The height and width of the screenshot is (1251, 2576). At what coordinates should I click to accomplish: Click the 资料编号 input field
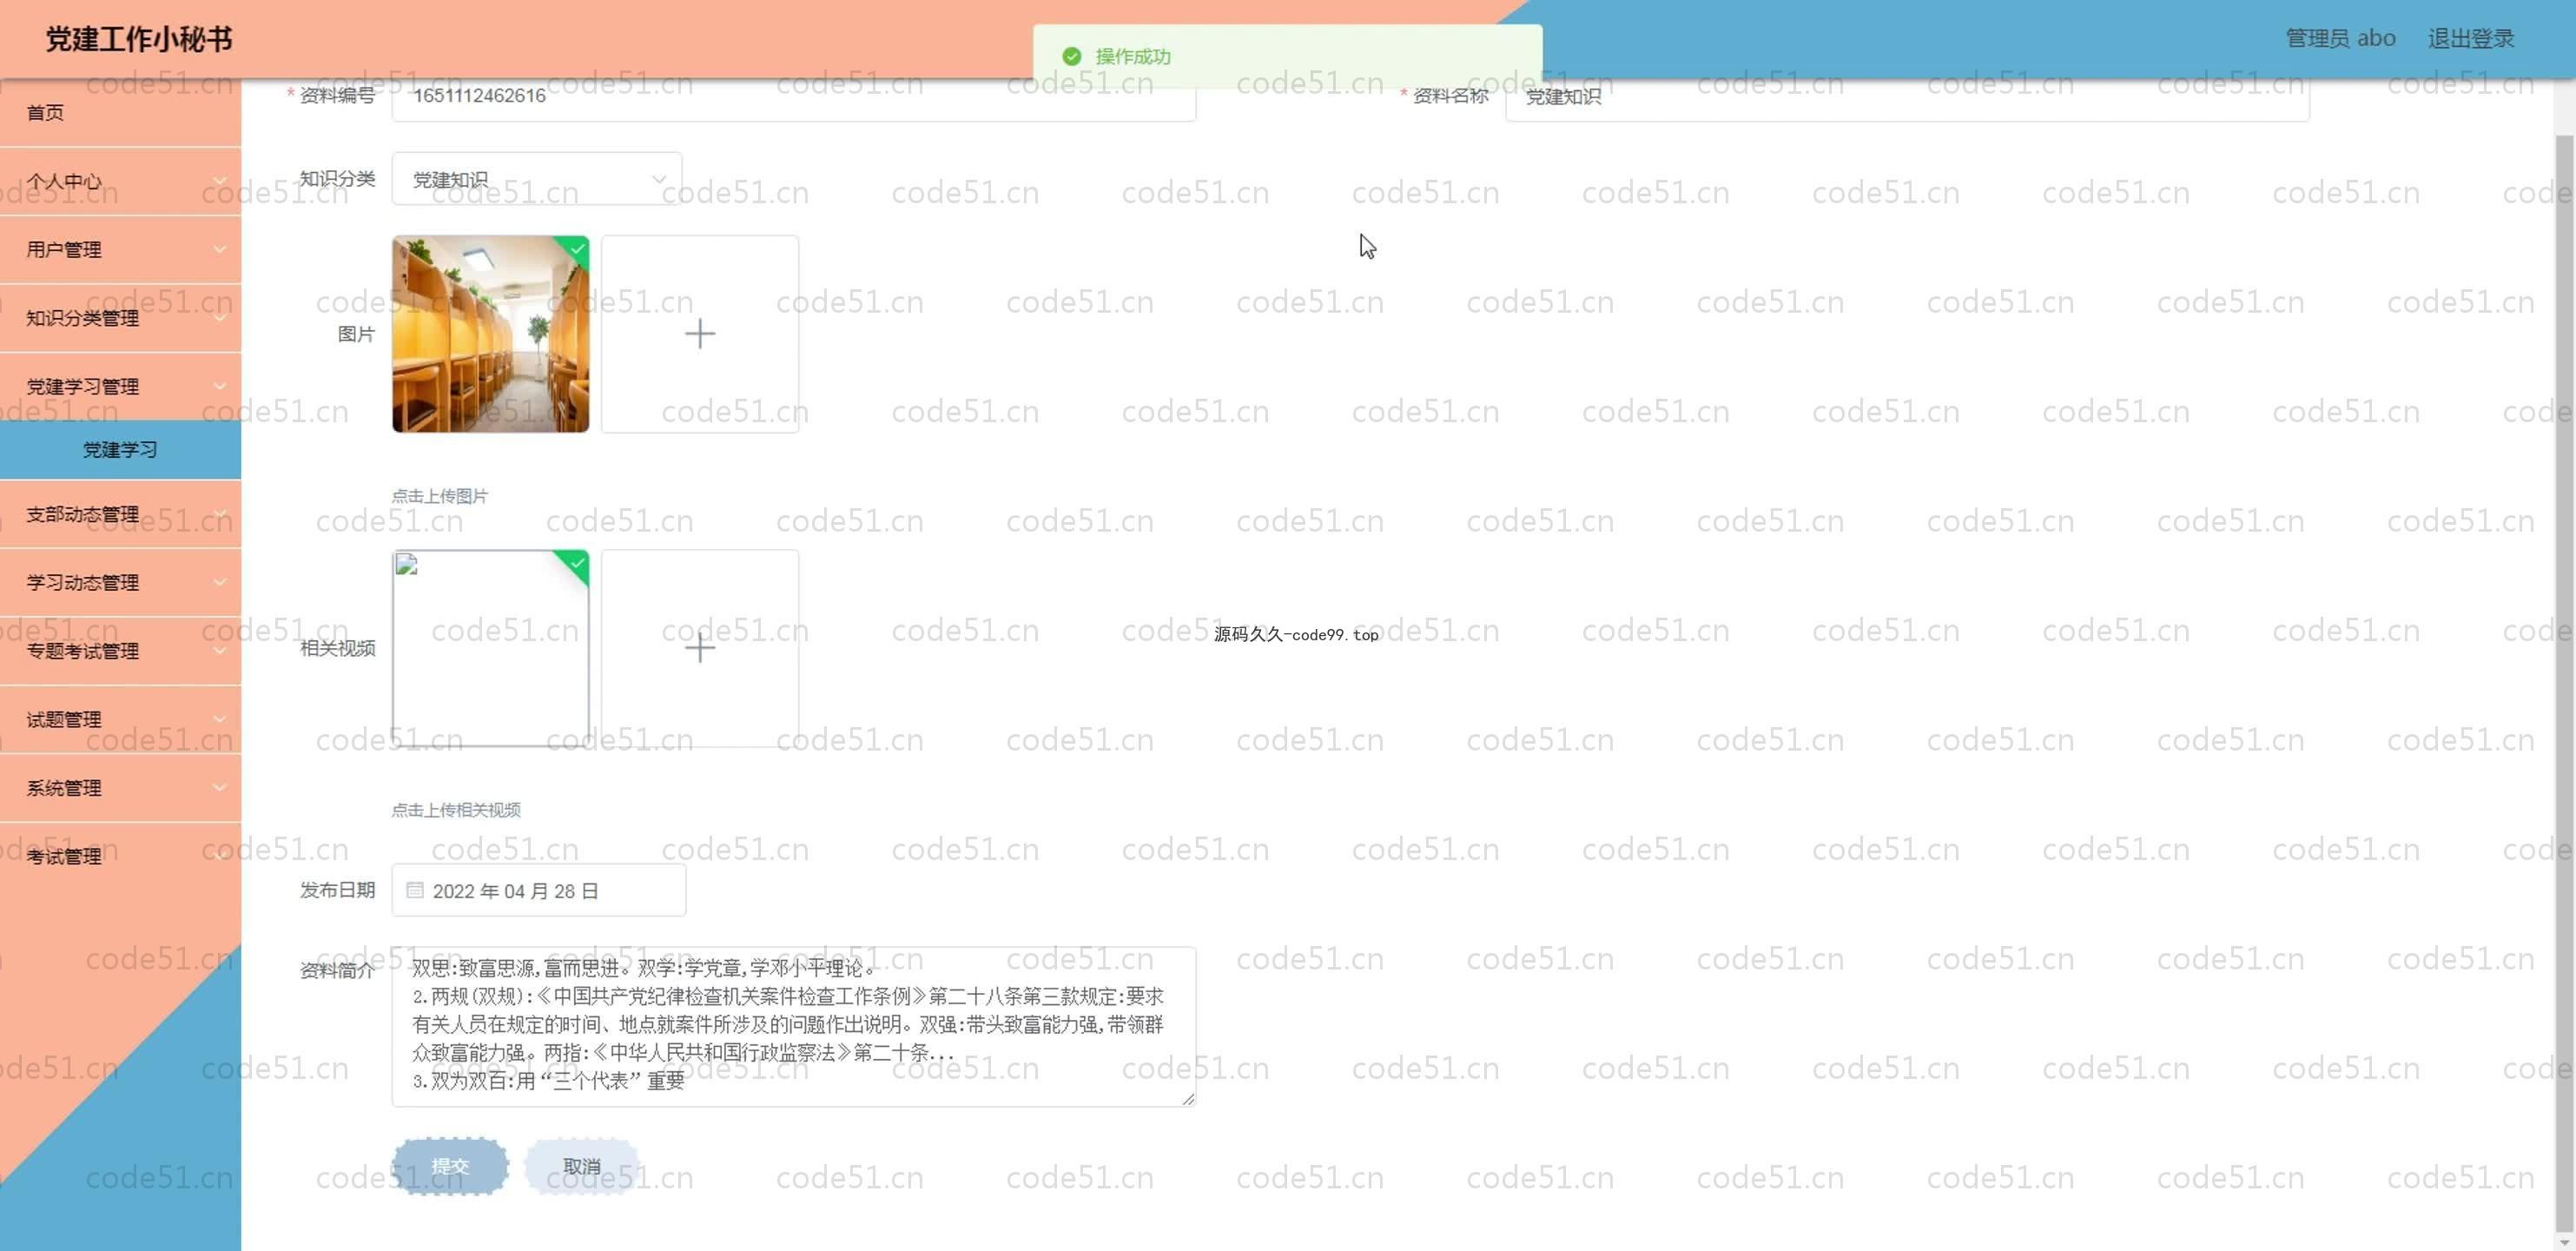click(794, 96)
